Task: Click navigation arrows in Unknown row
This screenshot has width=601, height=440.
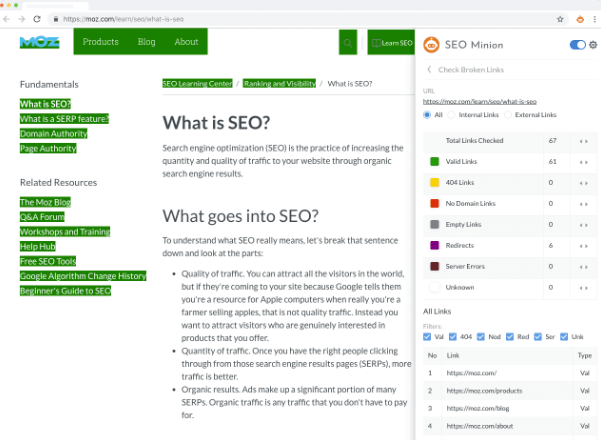Action: point(583,288)
